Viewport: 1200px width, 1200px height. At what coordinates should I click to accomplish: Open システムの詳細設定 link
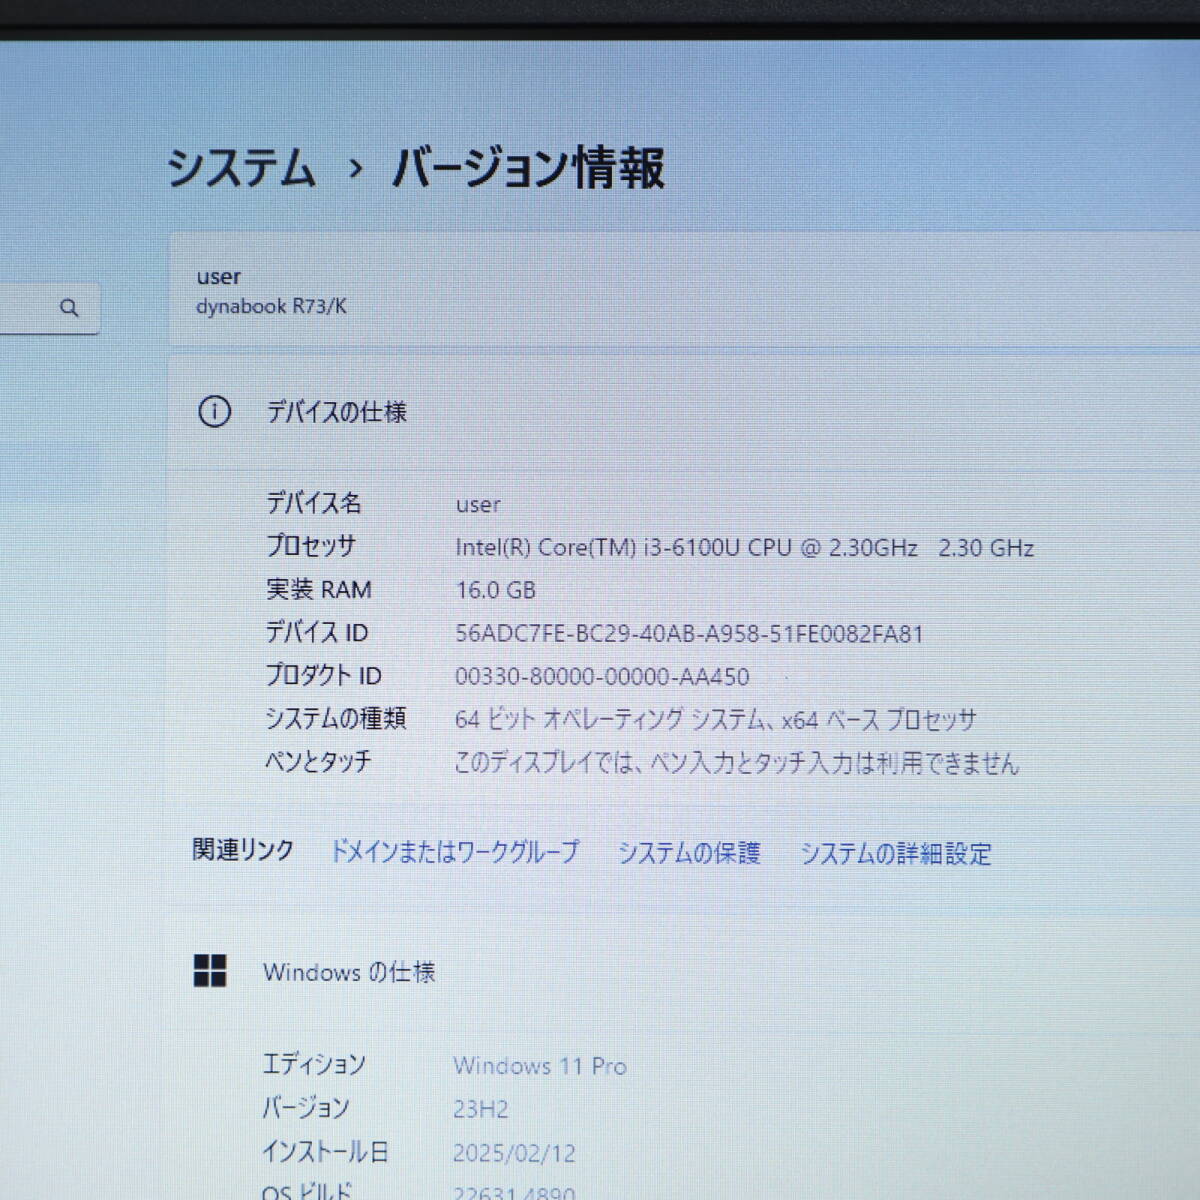(x=896, y=854)
